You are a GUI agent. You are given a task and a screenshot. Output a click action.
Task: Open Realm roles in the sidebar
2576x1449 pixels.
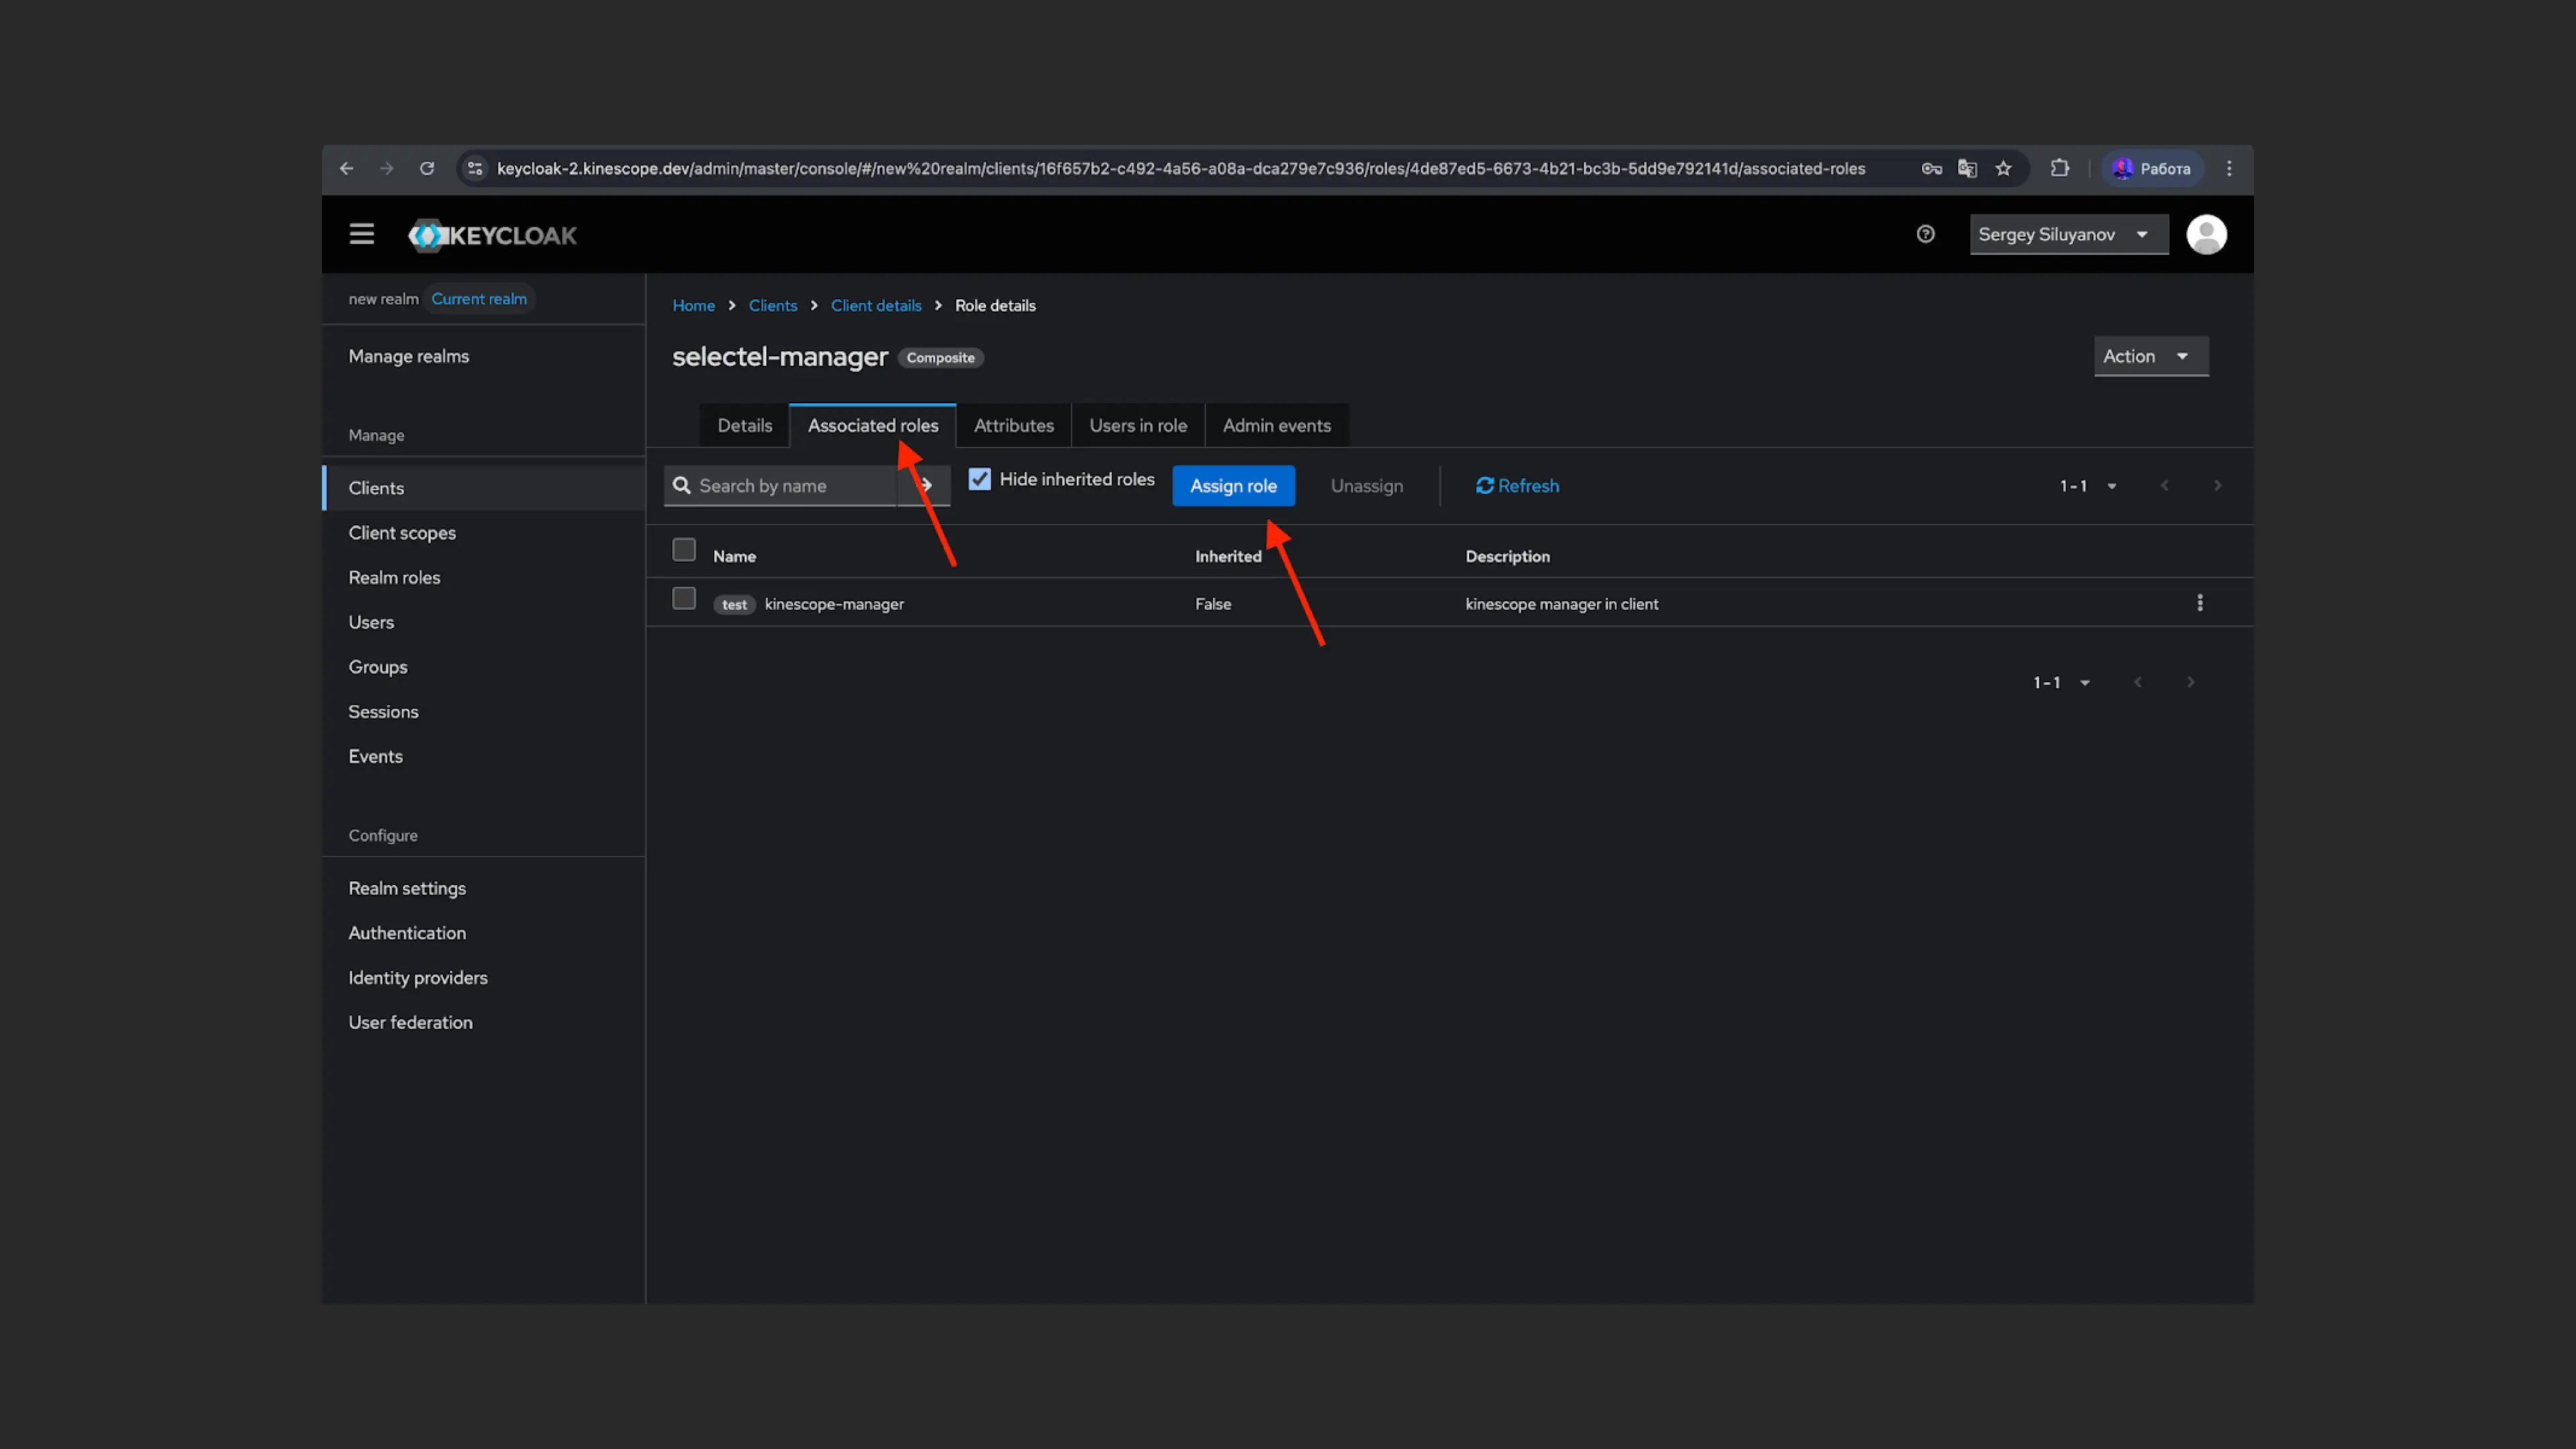[x=394, y=578]
